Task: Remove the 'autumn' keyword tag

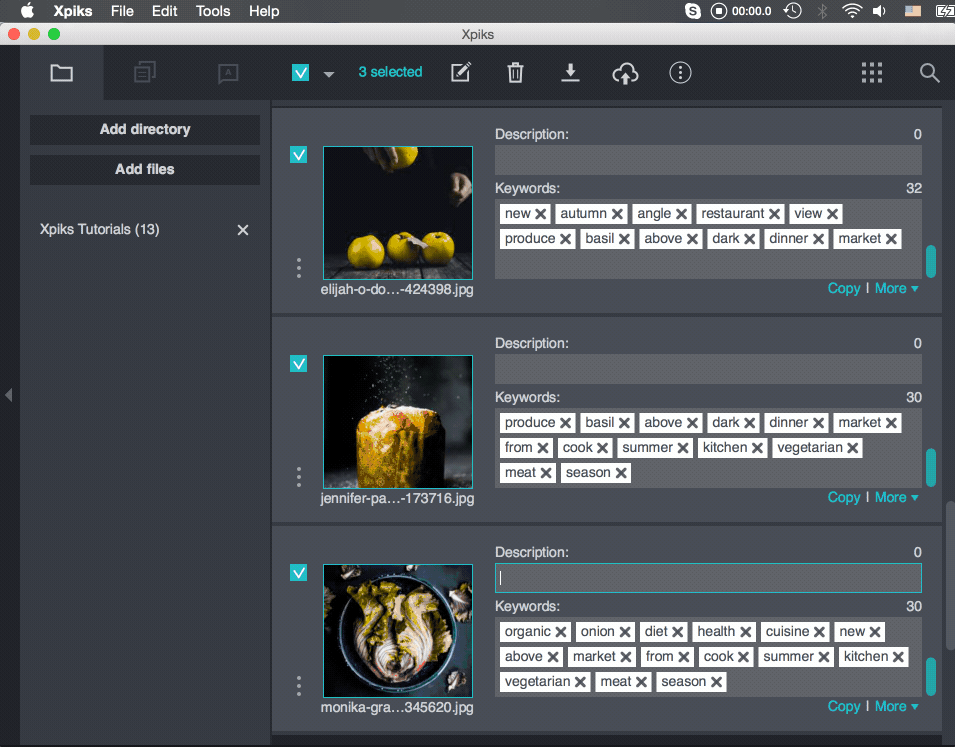Action: (618, 214)
